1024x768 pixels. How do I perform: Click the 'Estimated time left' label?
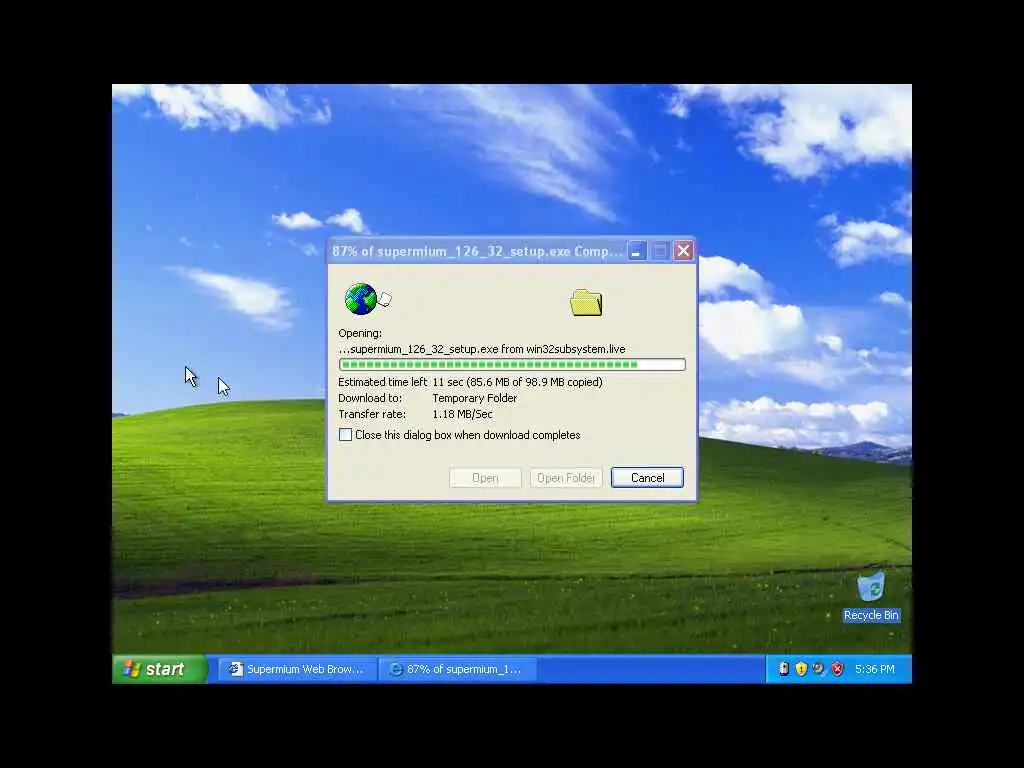382,382
